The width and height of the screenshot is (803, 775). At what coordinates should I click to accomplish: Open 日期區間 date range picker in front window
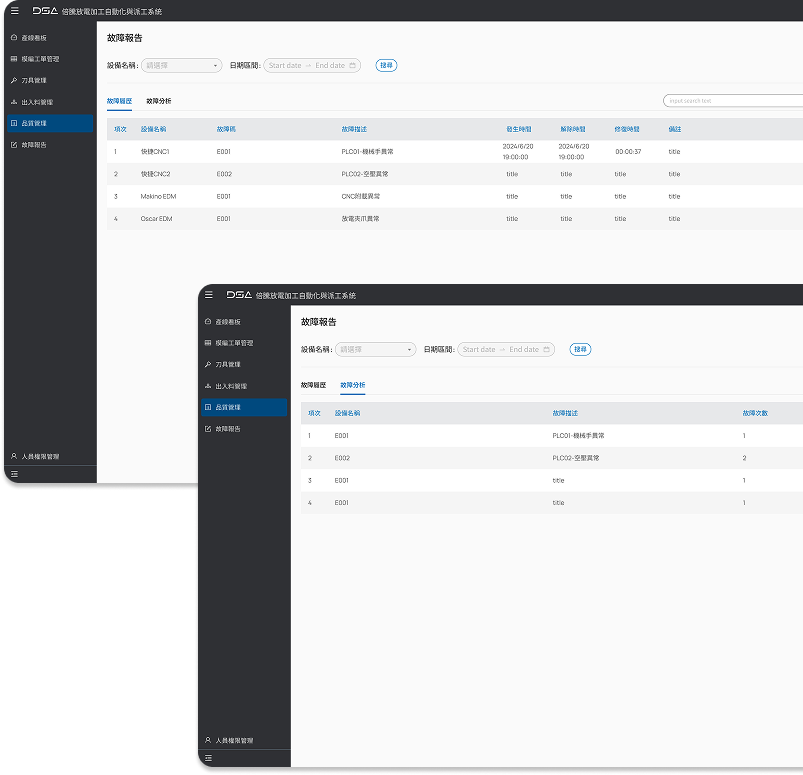505,349
